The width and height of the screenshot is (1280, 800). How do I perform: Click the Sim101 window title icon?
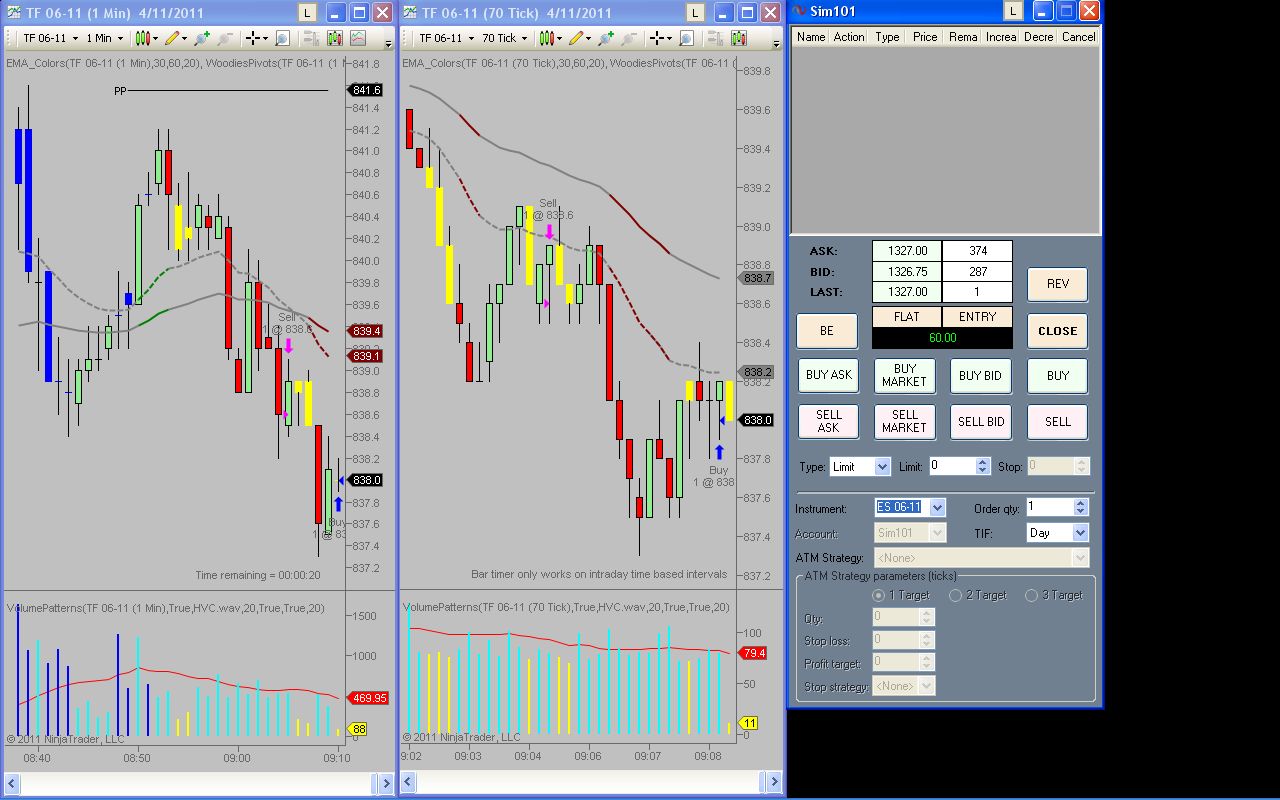(x=800, y=11)
